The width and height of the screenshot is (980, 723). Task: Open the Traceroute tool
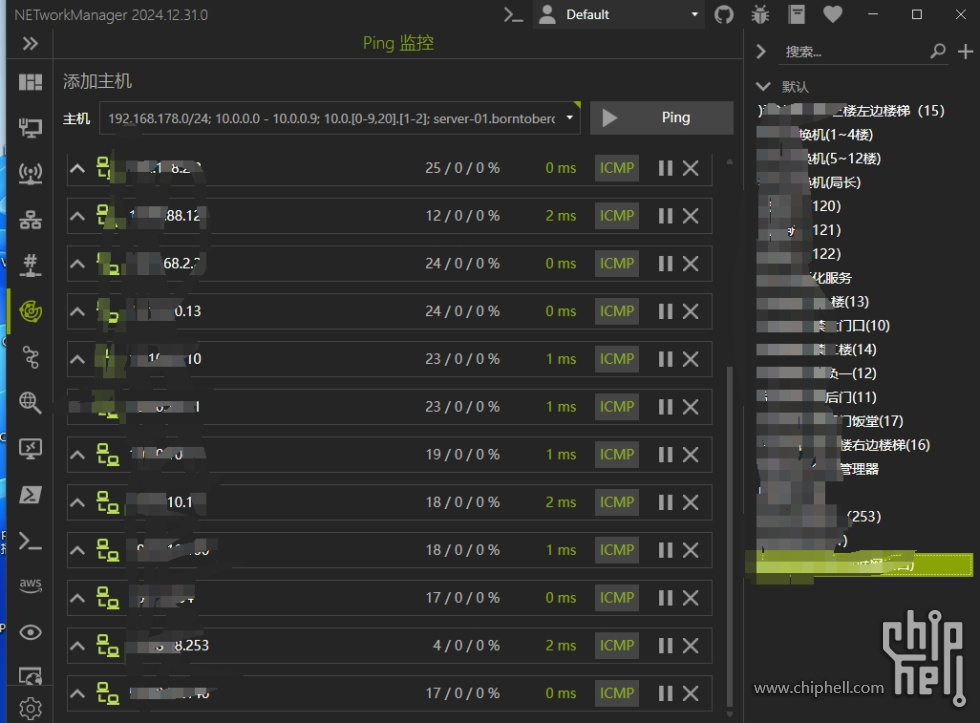pyautogui.click(x=30, y=357)
